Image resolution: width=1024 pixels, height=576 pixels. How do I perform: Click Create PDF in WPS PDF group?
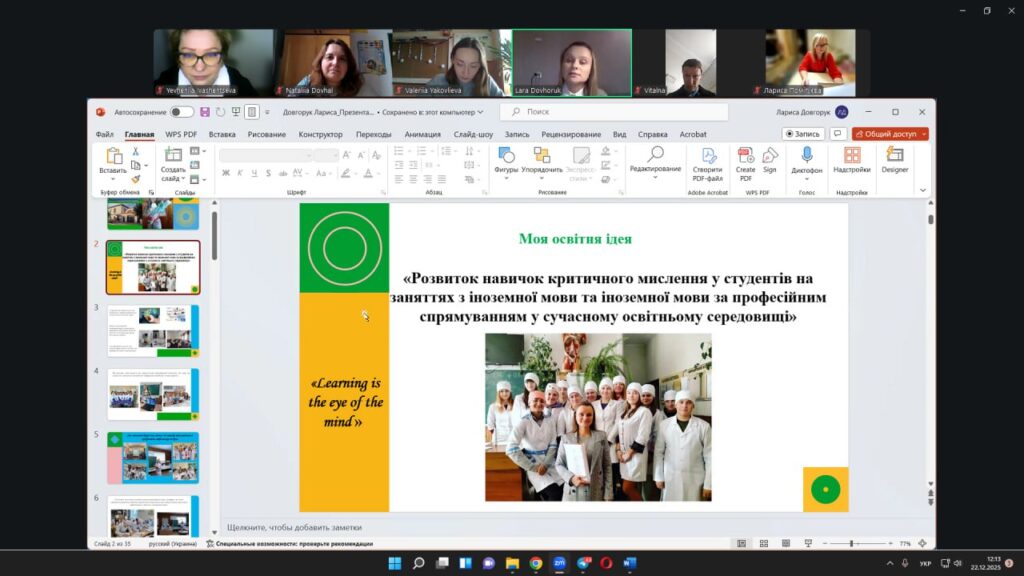(x=745, y=158)
